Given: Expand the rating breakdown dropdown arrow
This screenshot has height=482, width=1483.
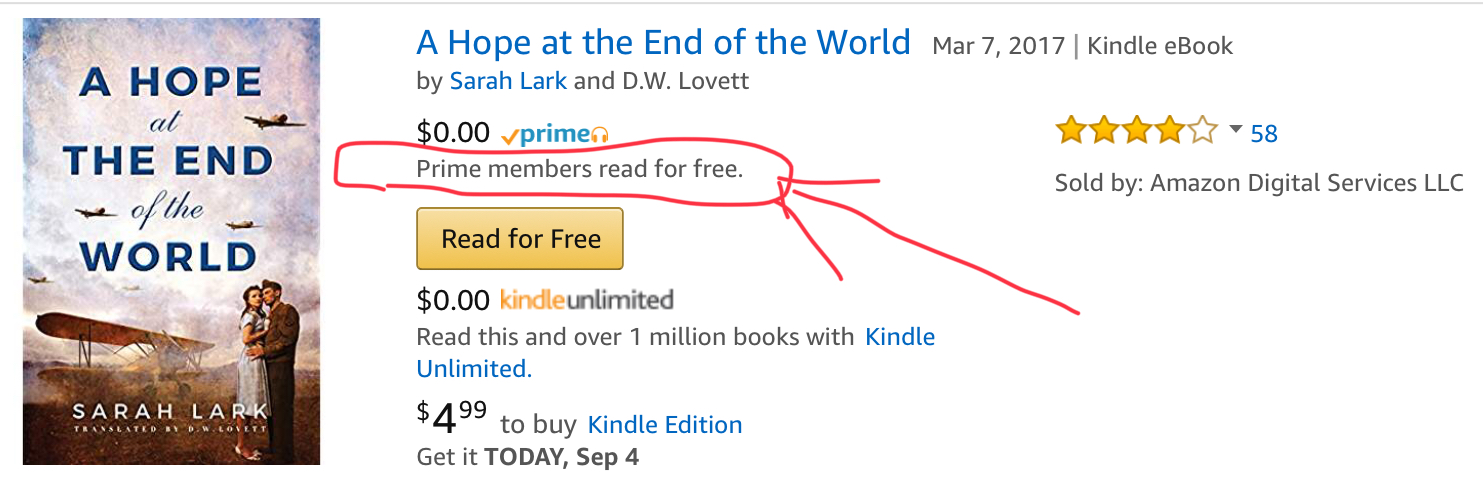Looking at the screenshot, I should (x=1235, y=130).
